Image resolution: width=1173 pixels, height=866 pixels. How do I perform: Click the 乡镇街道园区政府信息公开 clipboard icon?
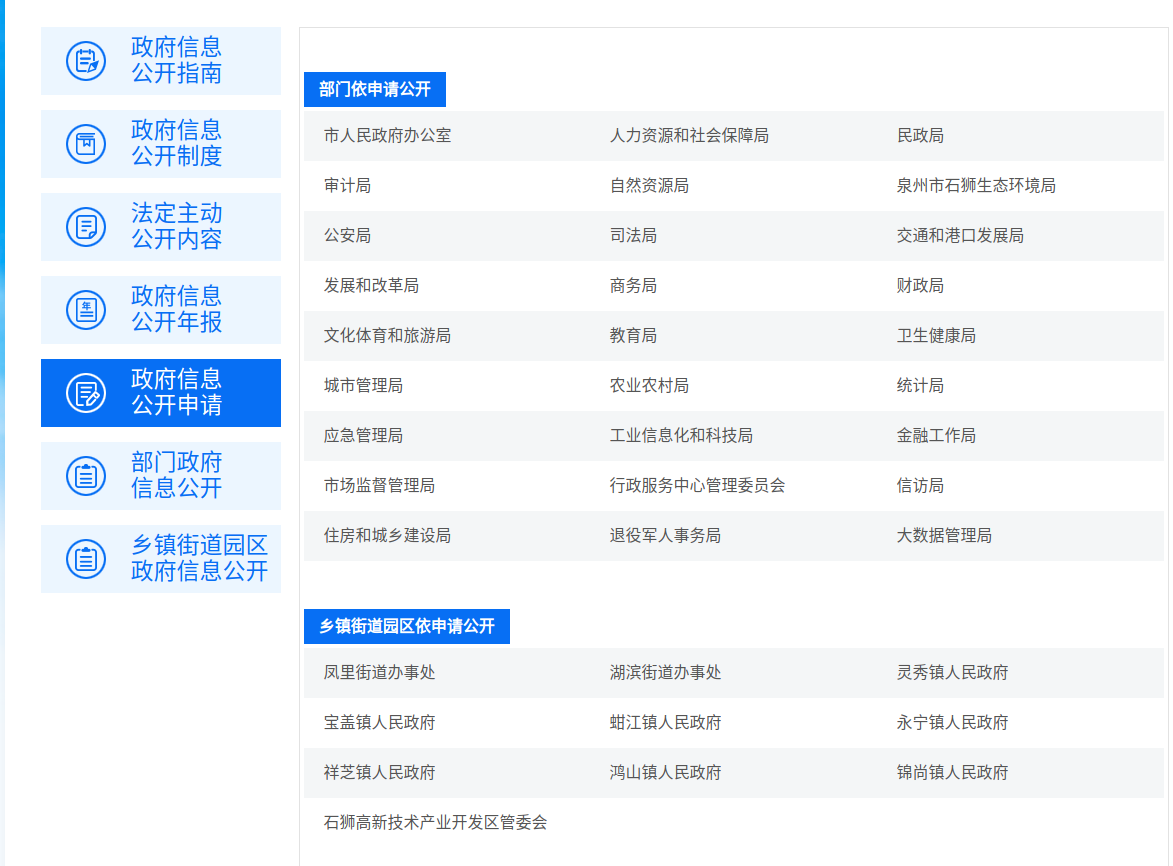pyautogui.click(x=86, y=559)
